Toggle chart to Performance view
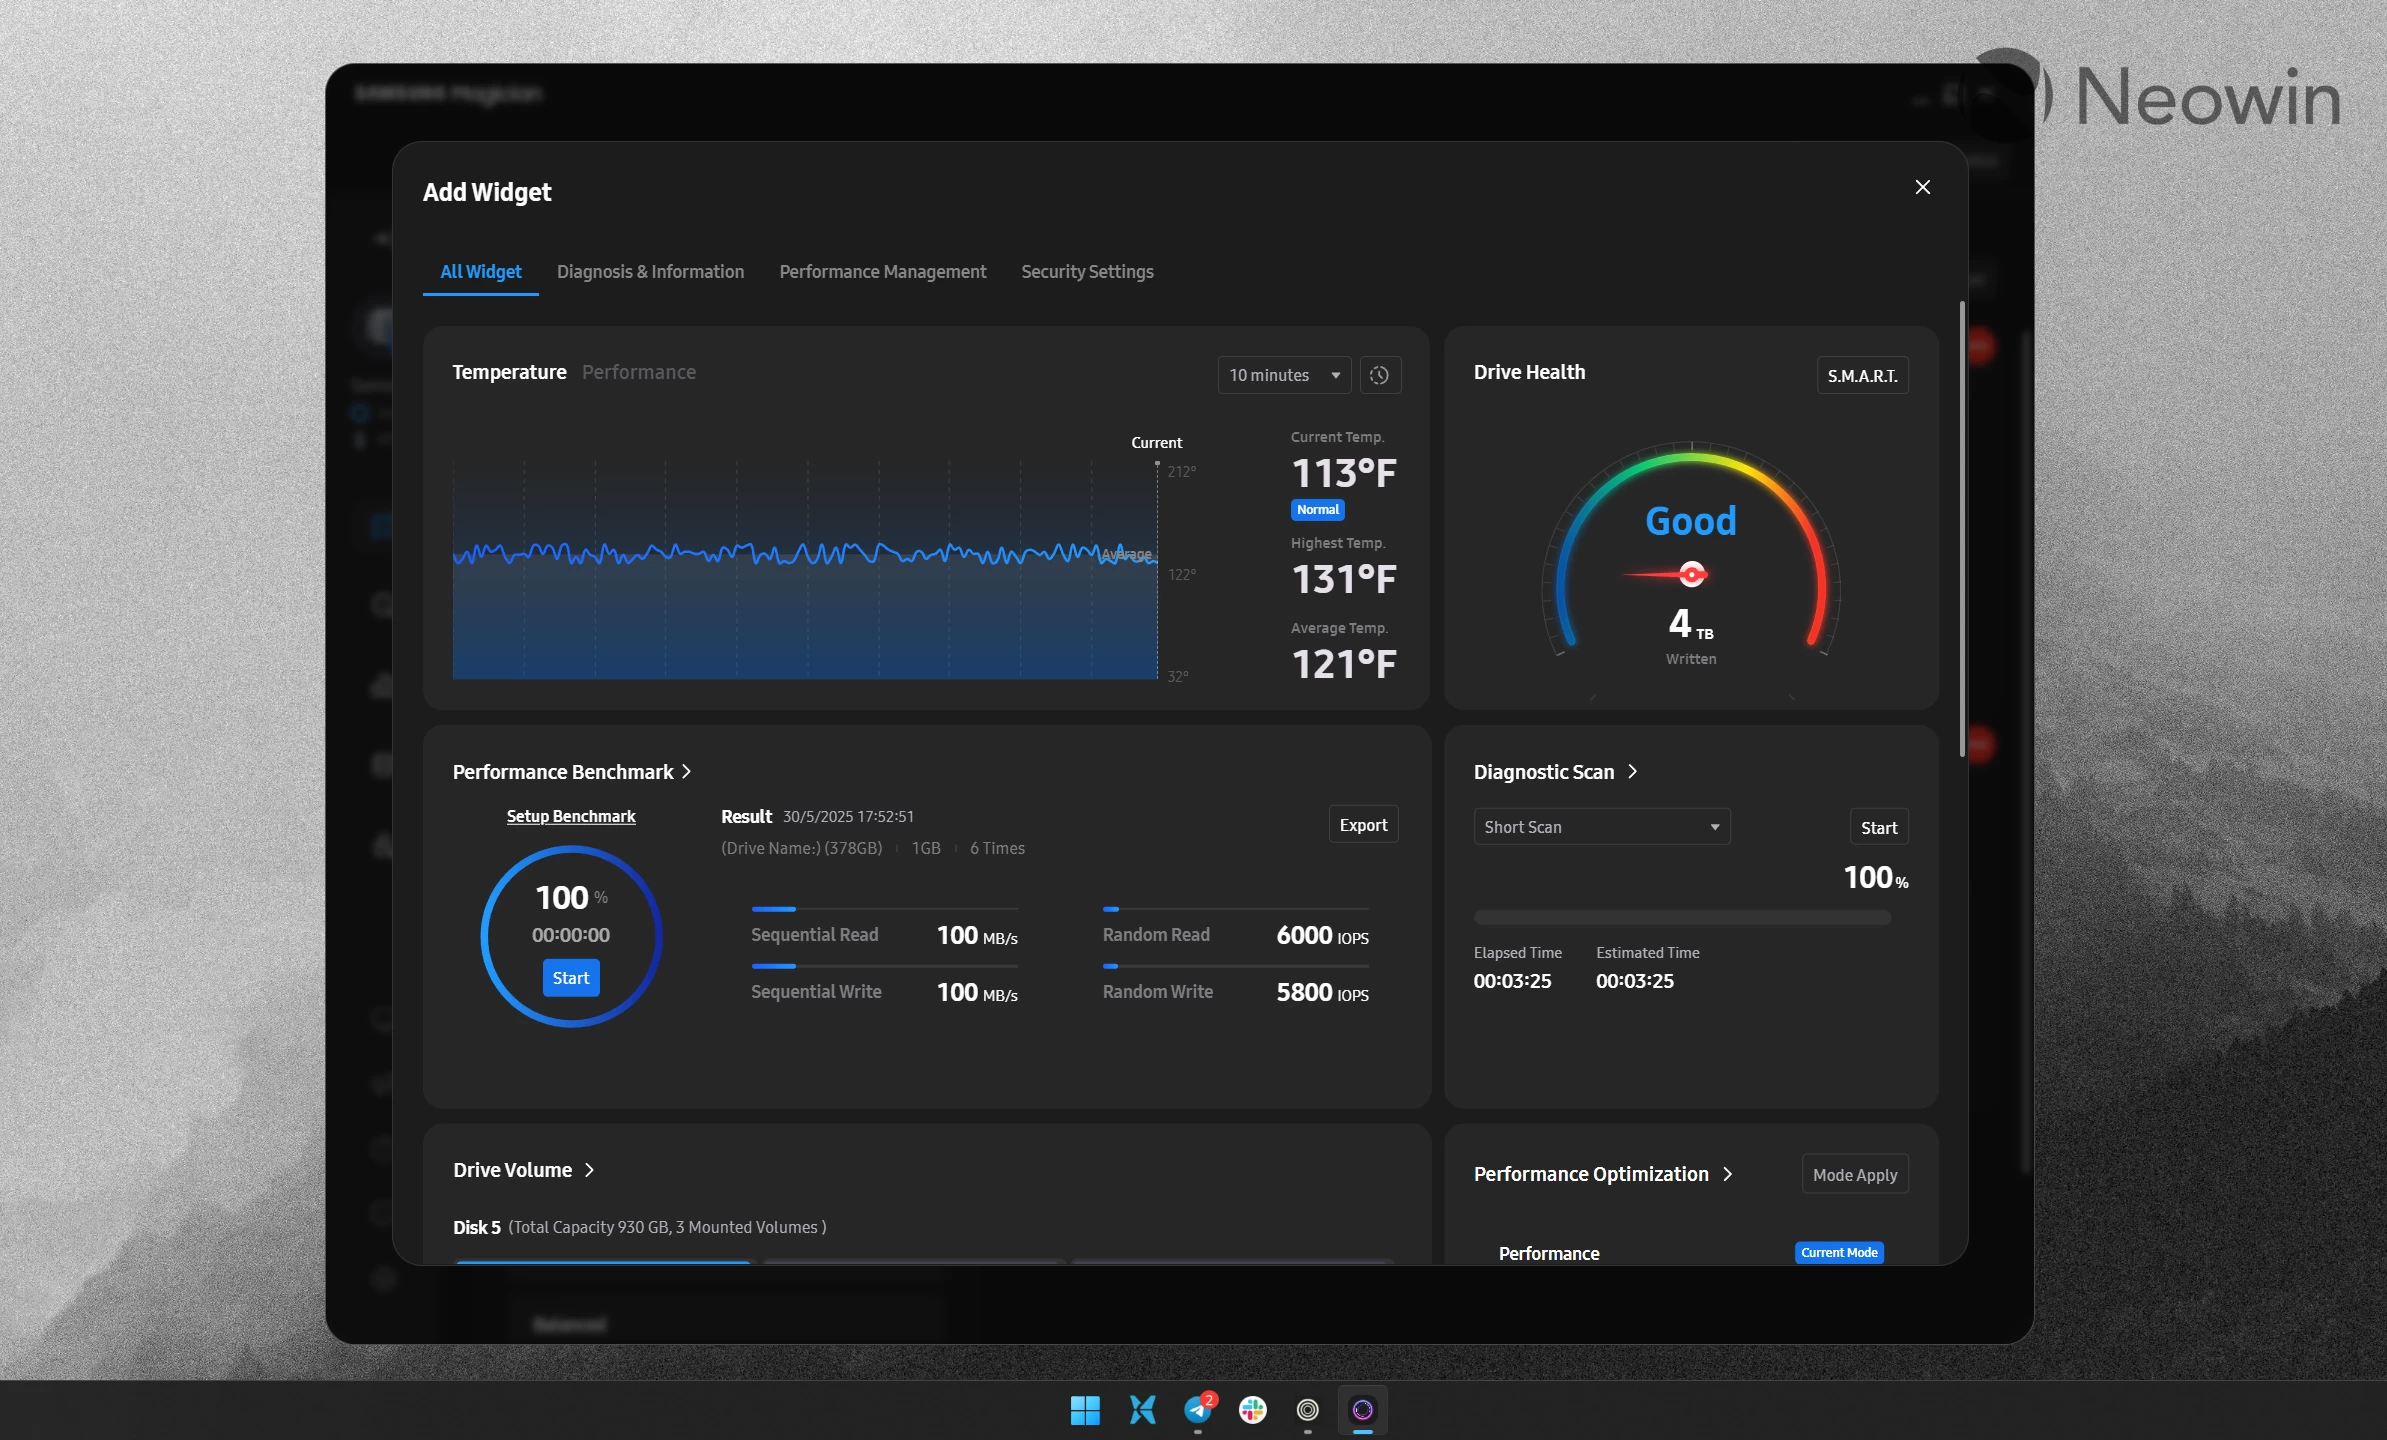2387x1440 pixels. click(x=638, y=372)
